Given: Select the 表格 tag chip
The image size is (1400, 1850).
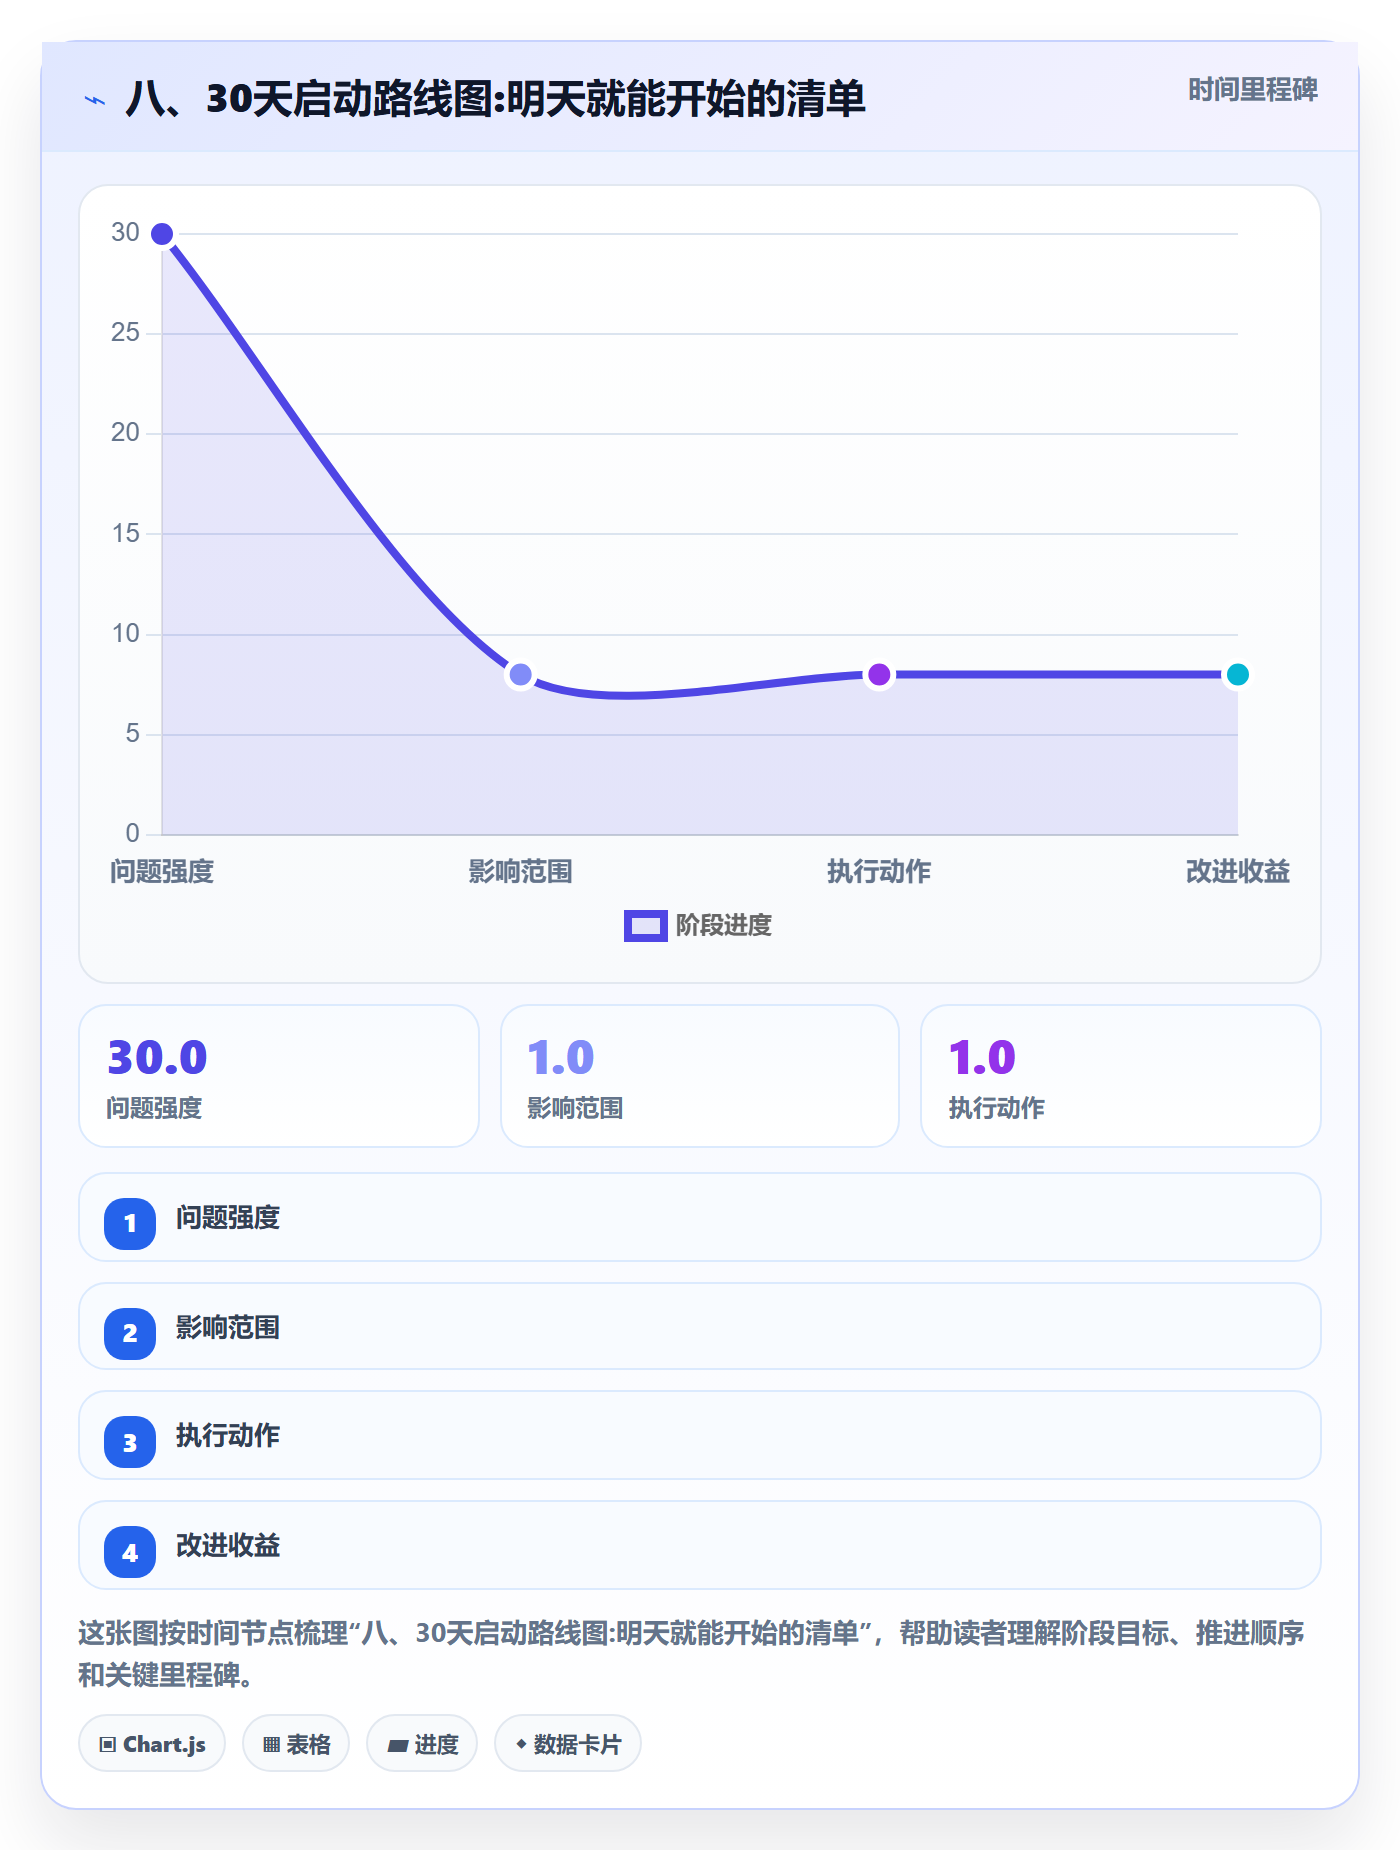Looking at the screenshot, I should tap(296, 1744).
